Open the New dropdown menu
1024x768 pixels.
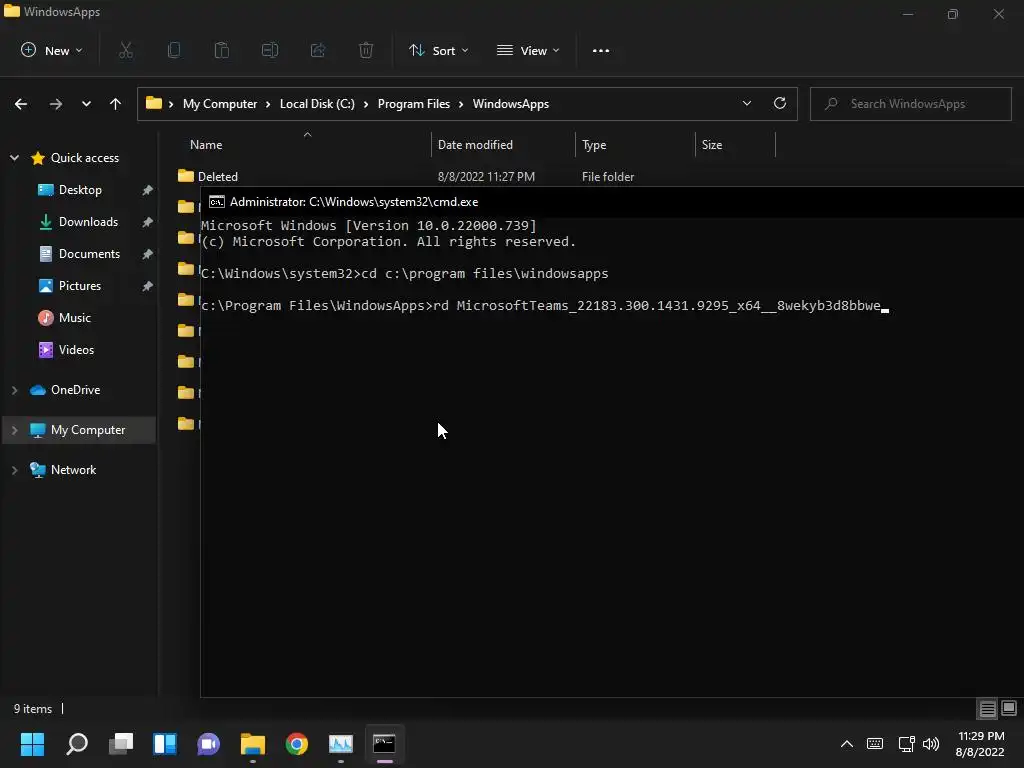tap(52, 50)
